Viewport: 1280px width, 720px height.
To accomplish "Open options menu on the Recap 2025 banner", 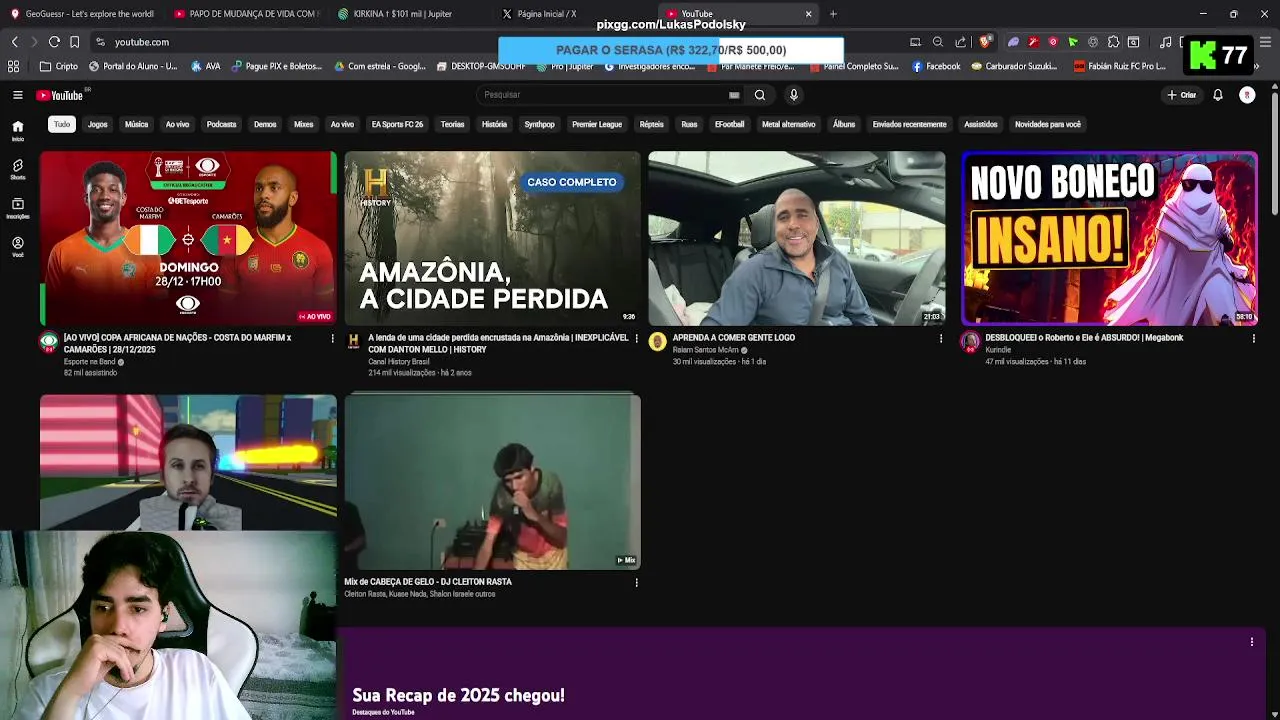I will pos(1251,642).
